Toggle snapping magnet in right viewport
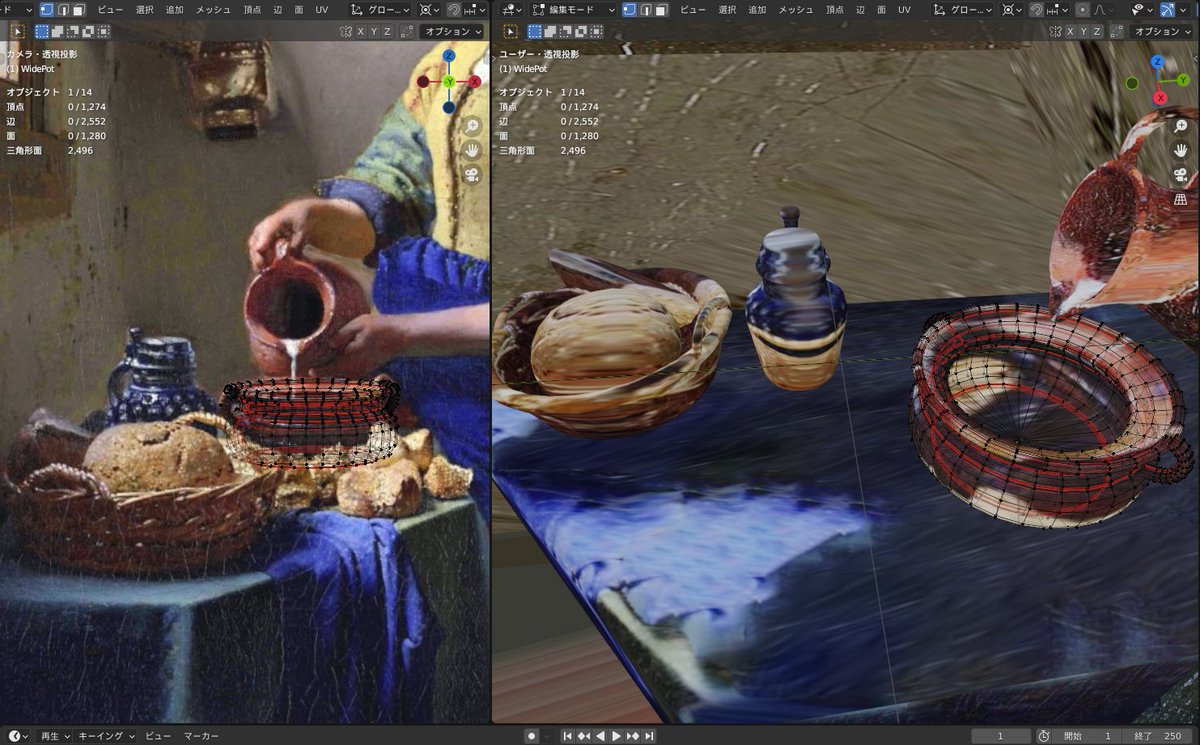The image size is (1200, 745). 1036,10
